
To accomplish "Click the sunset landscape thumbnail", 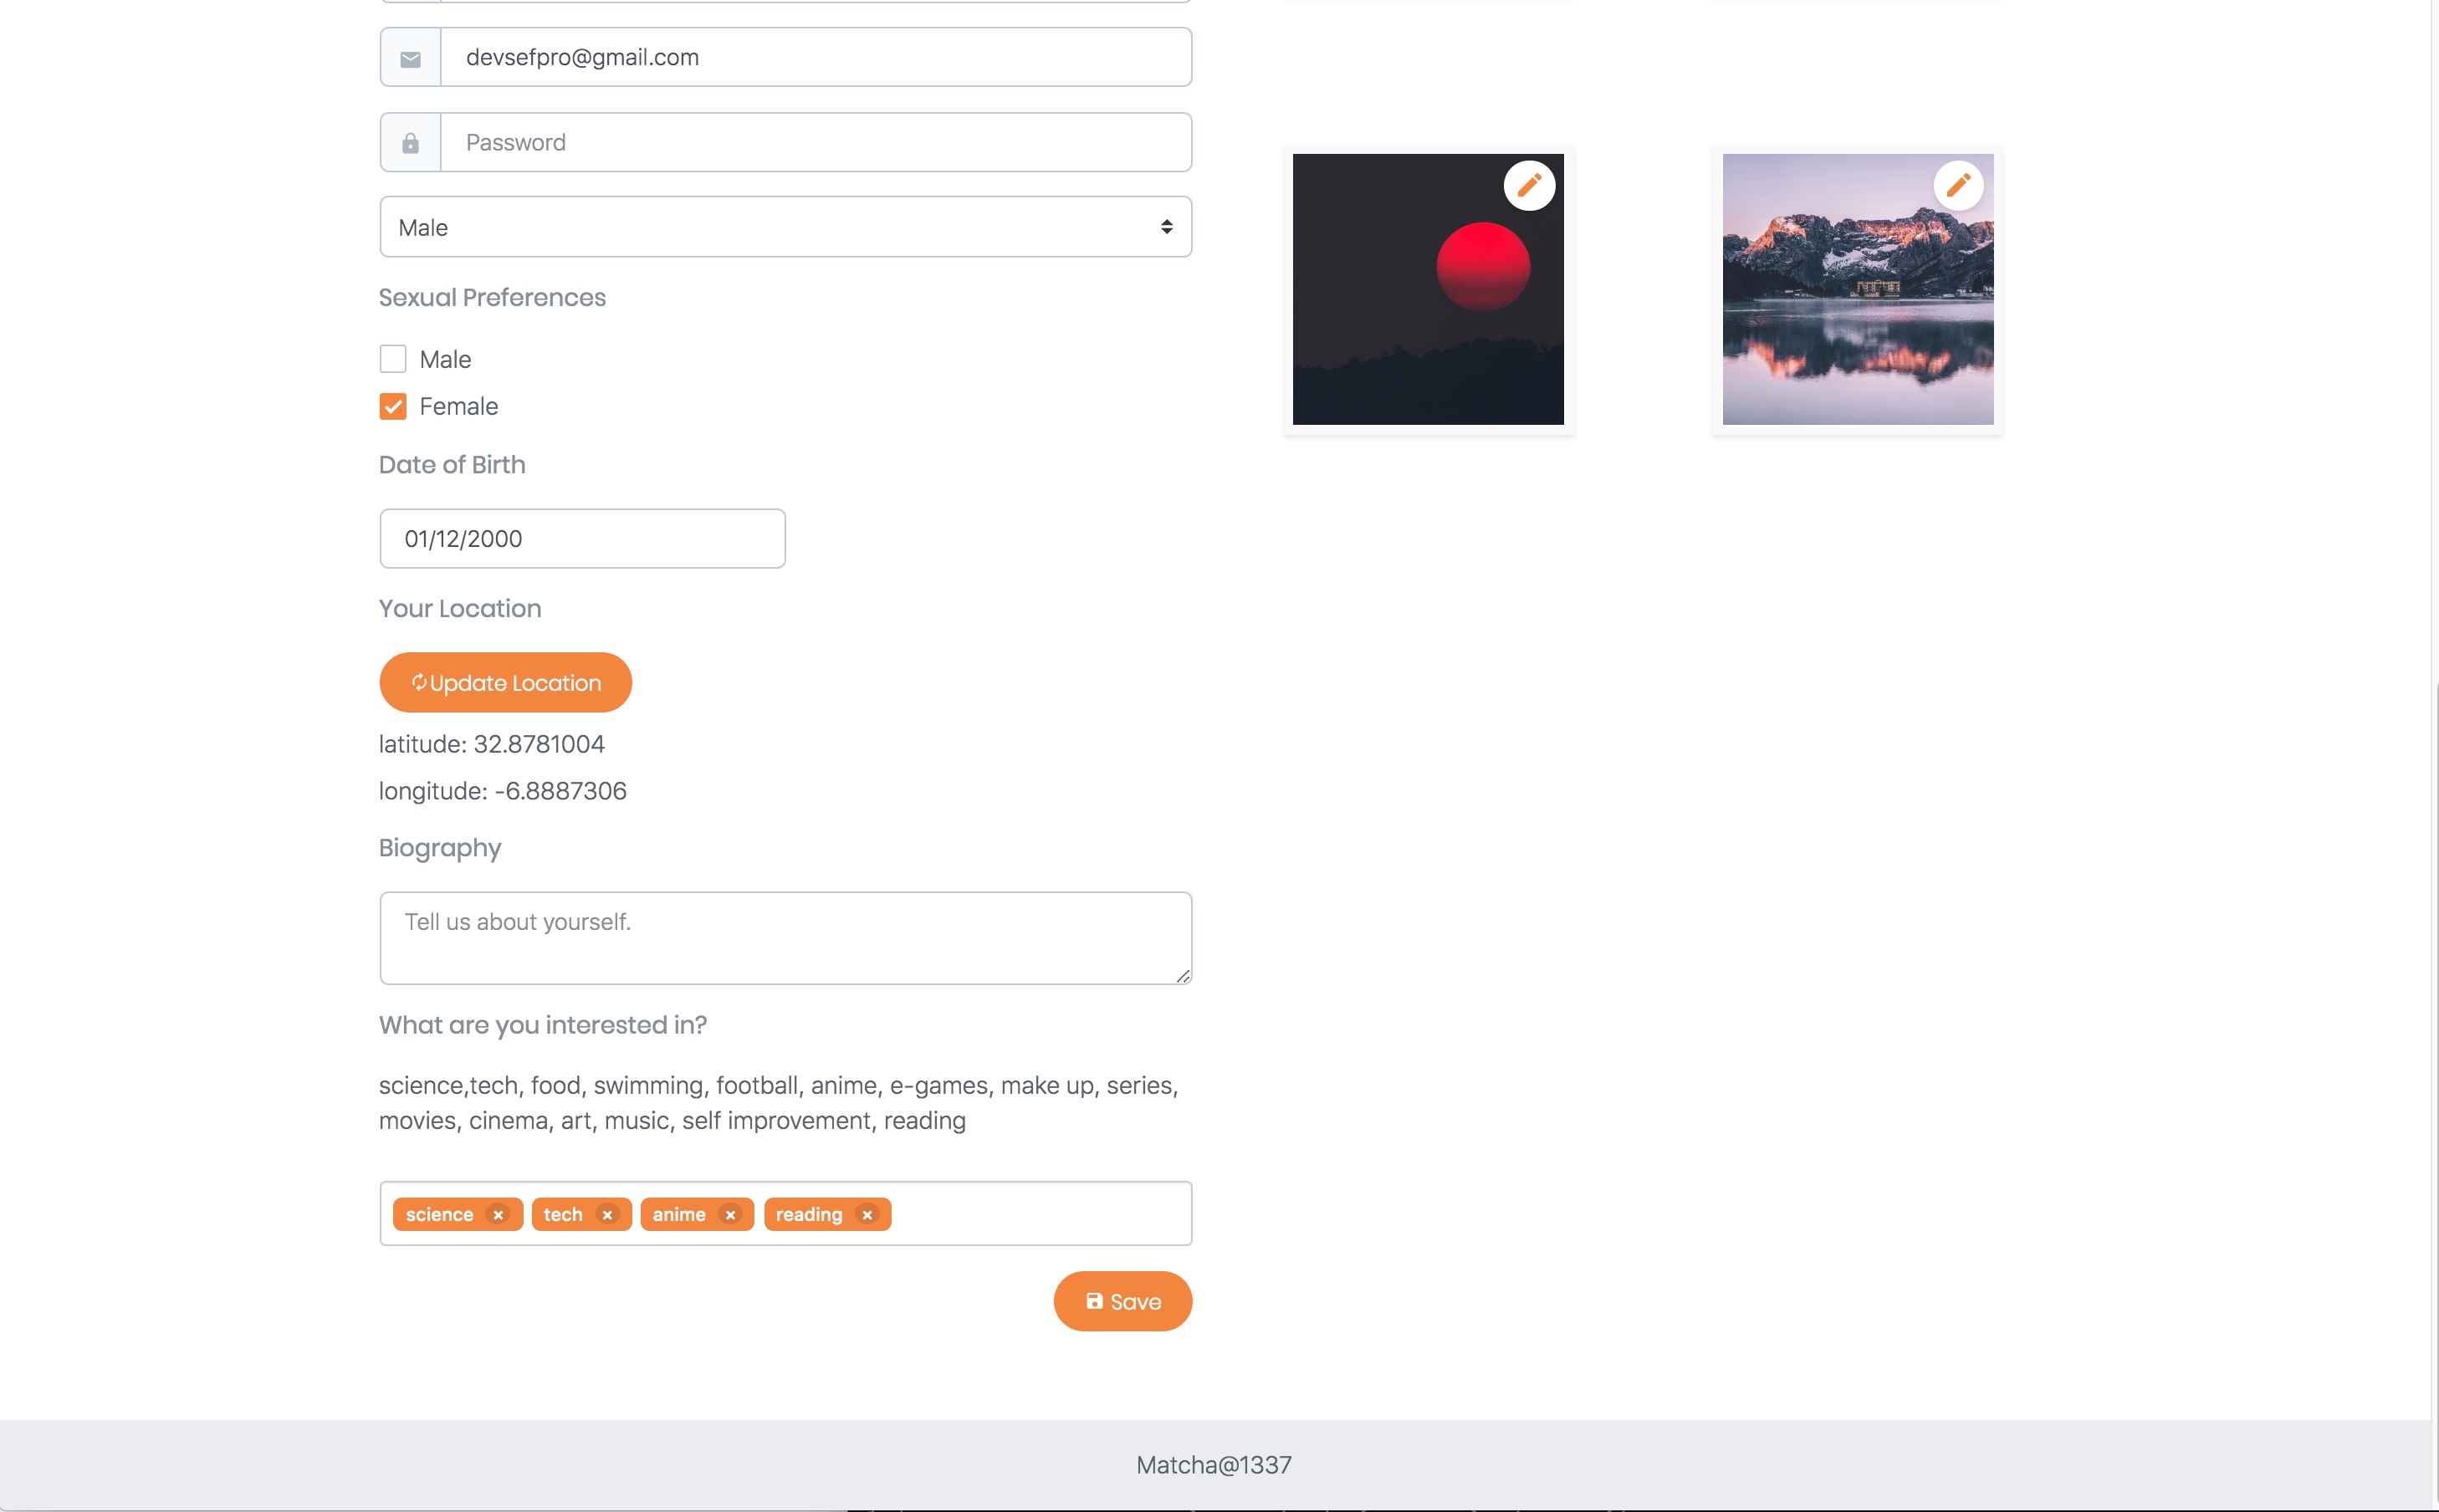I will (x=1427, y=288).
